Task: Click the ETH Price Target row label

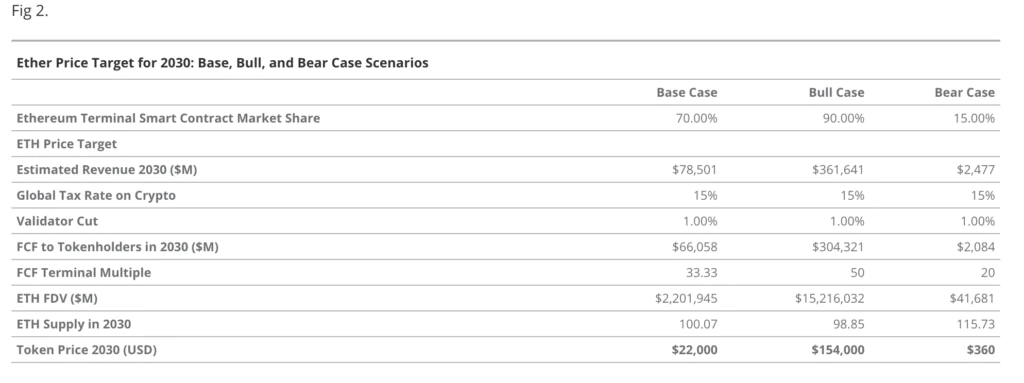Action: (x=67, y=144)
